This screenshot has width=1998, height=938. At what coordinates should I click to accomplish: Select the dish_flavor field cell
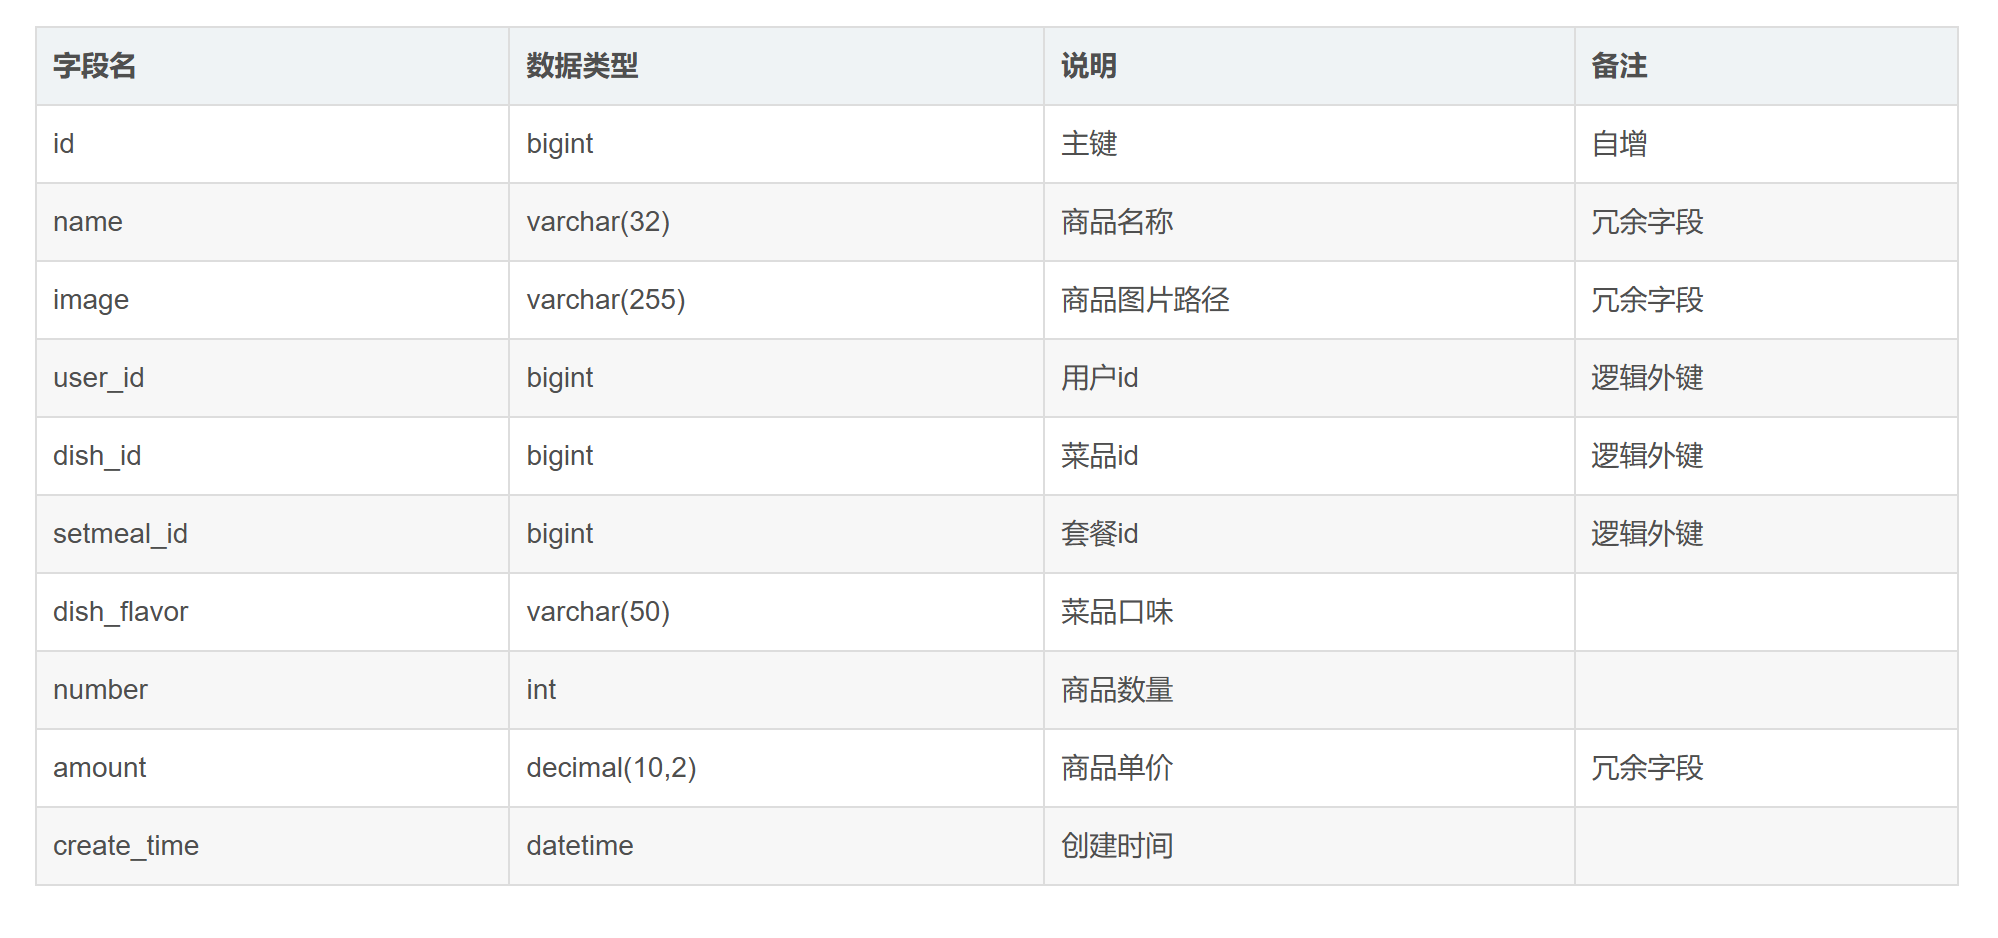[x=272, y=612]
